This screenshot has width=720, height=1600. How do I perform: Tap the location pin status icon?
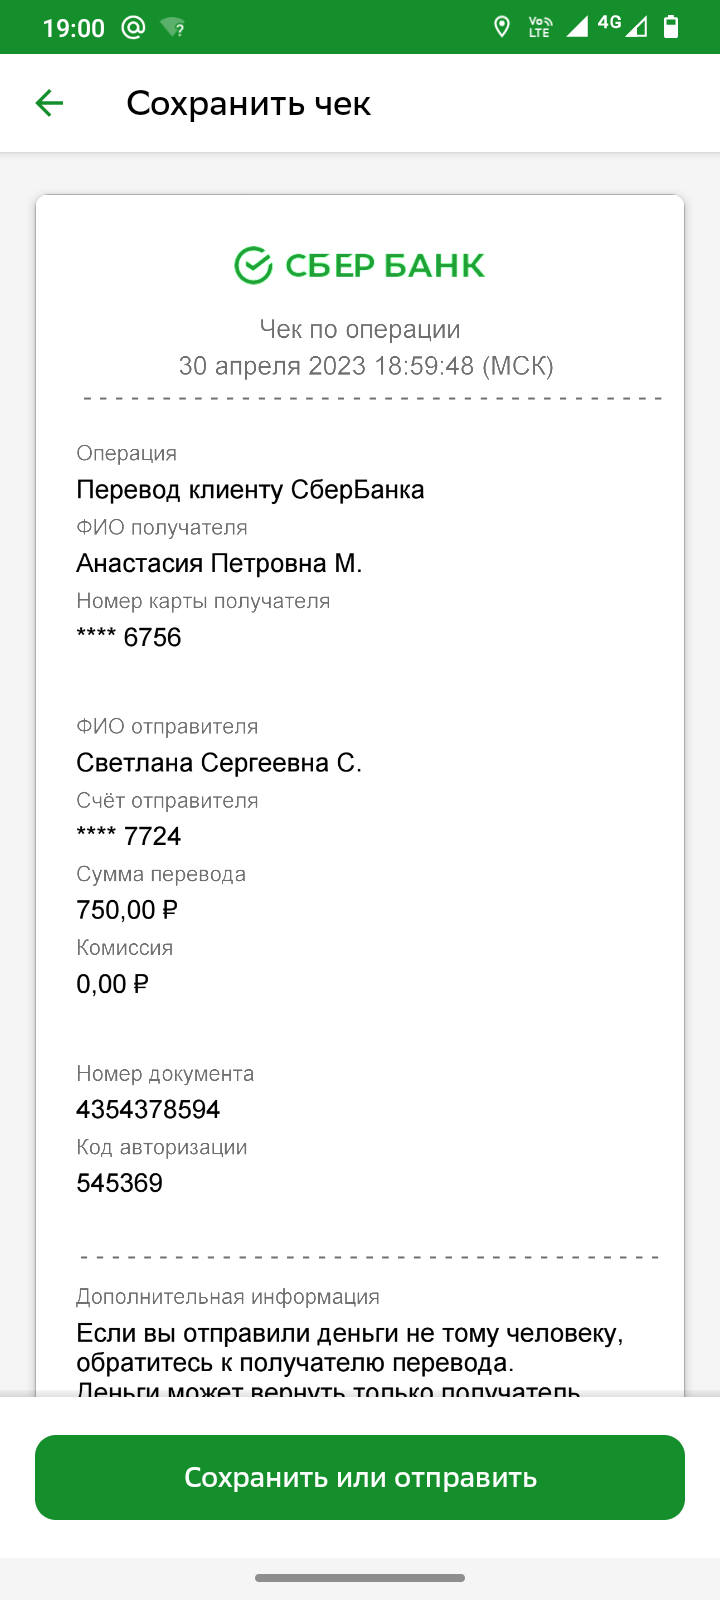(x=503, y=27)
